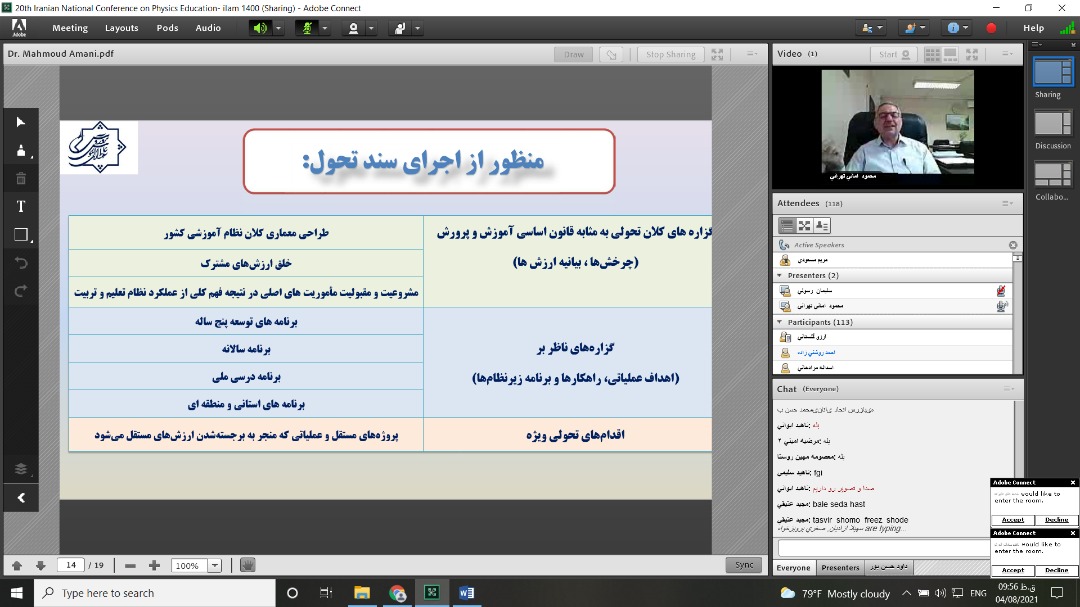
Task: Go to the next PDF page arrow
Action: pyautogui.click(x=40, y=565)
